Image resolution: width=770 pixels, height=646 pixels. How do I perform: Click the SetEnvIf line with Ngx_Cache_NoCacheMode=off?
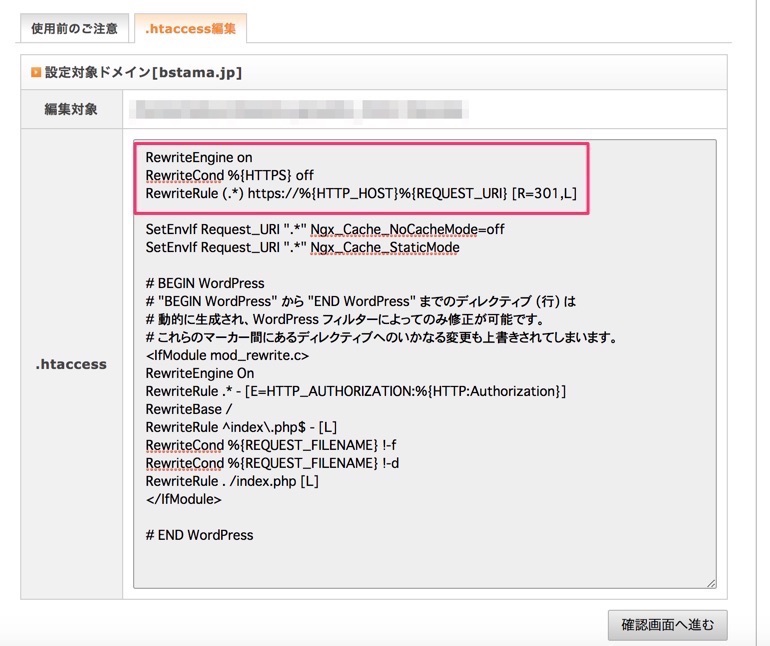pos(325,229)
